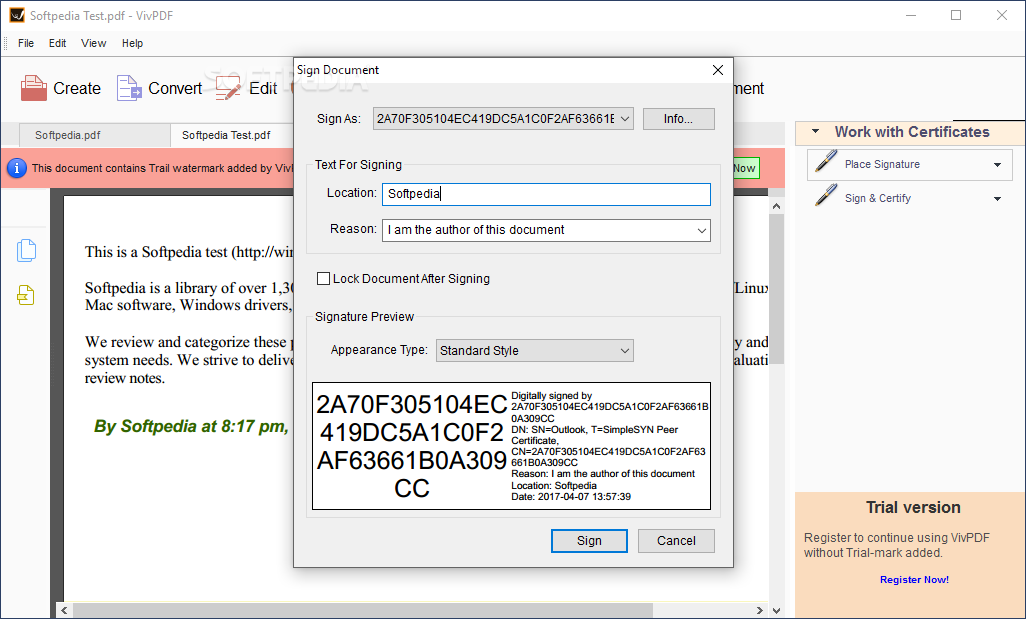Open the pages panel icon in sidebar
Viewport: 1026px width, 619px height.
26,251
